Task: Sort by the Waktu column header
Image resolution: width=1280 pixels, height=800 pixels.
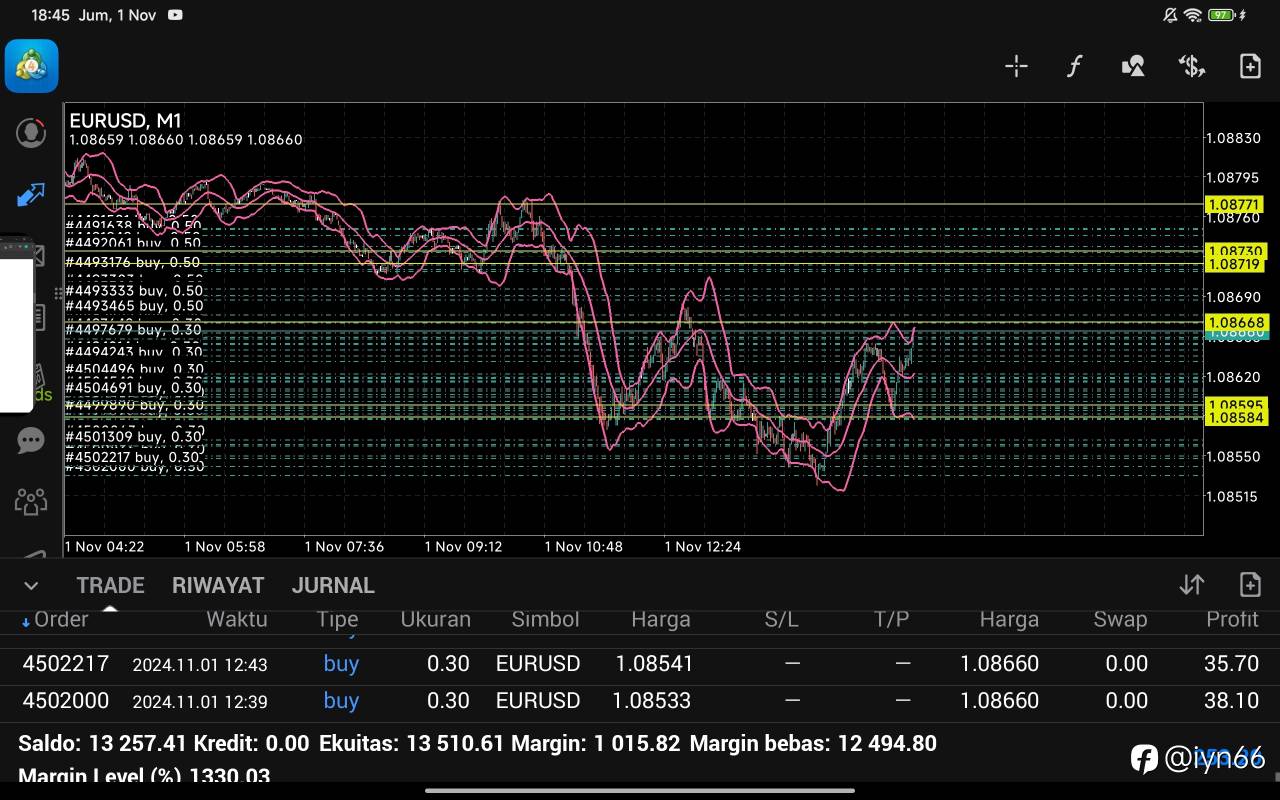Action: 237,619
